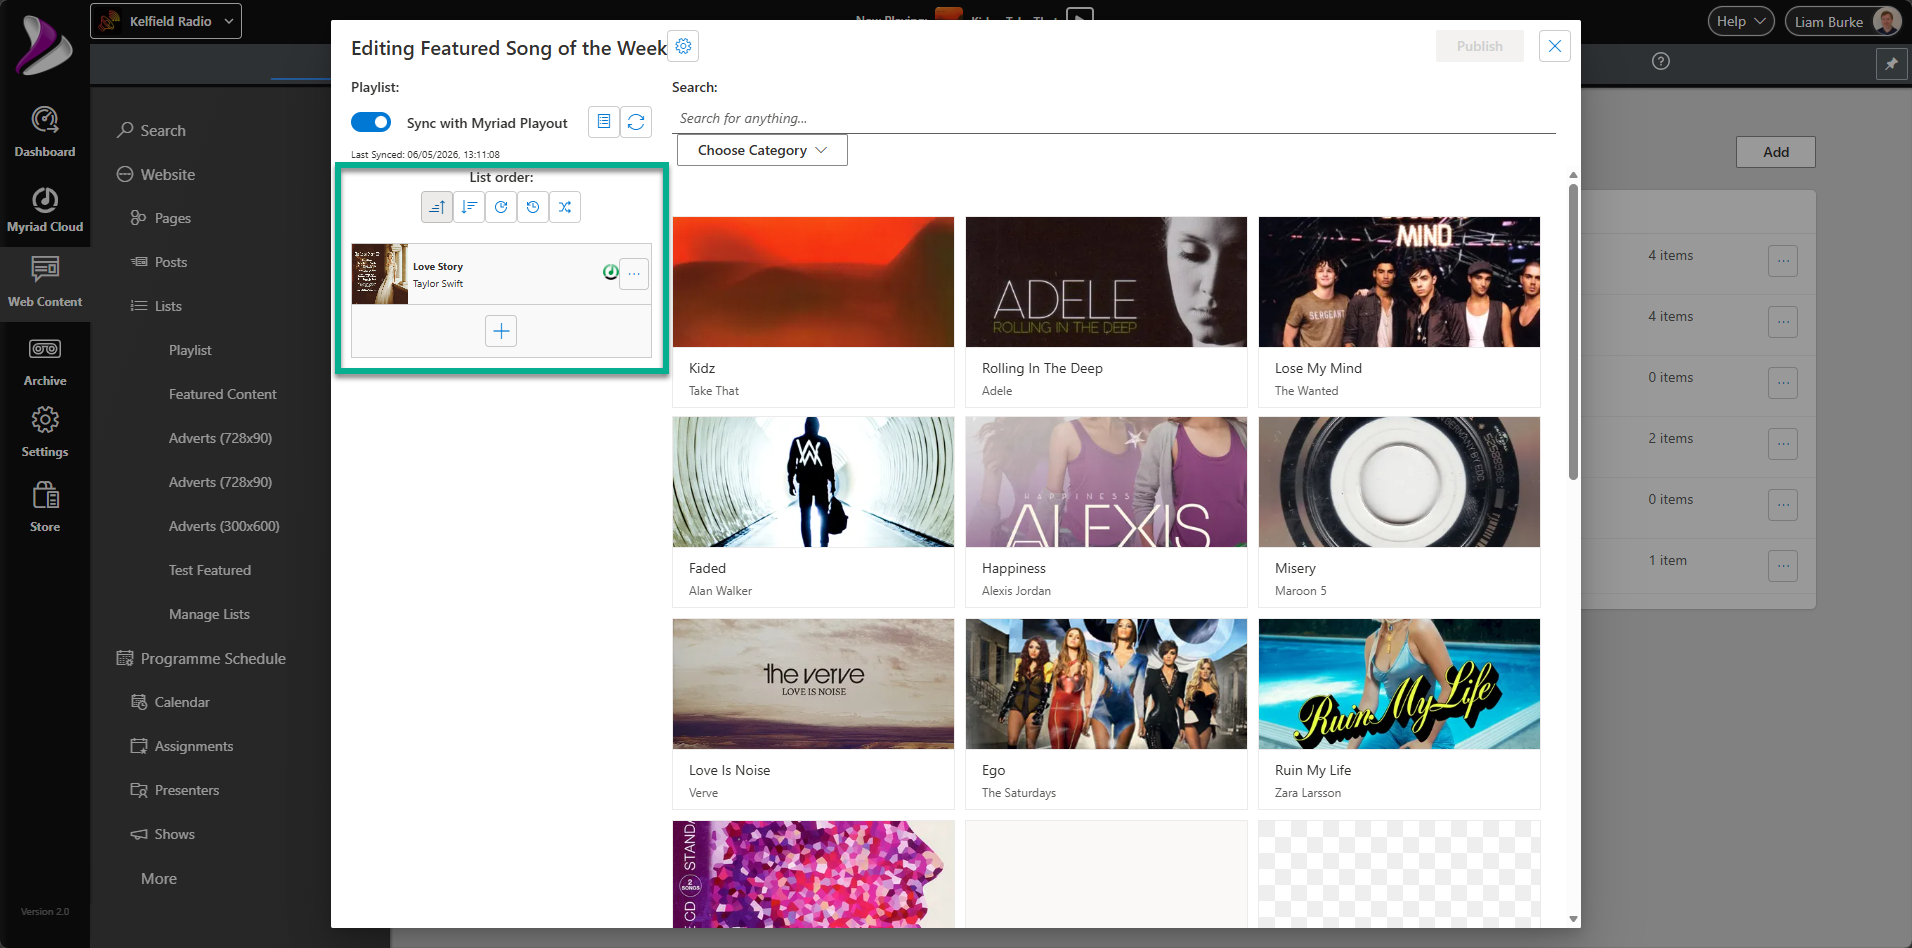The width and height of the screenshot is (1912, 948).
Task: Open the Shows menu item
Action: pyautogui.click(x=162, y=834)
